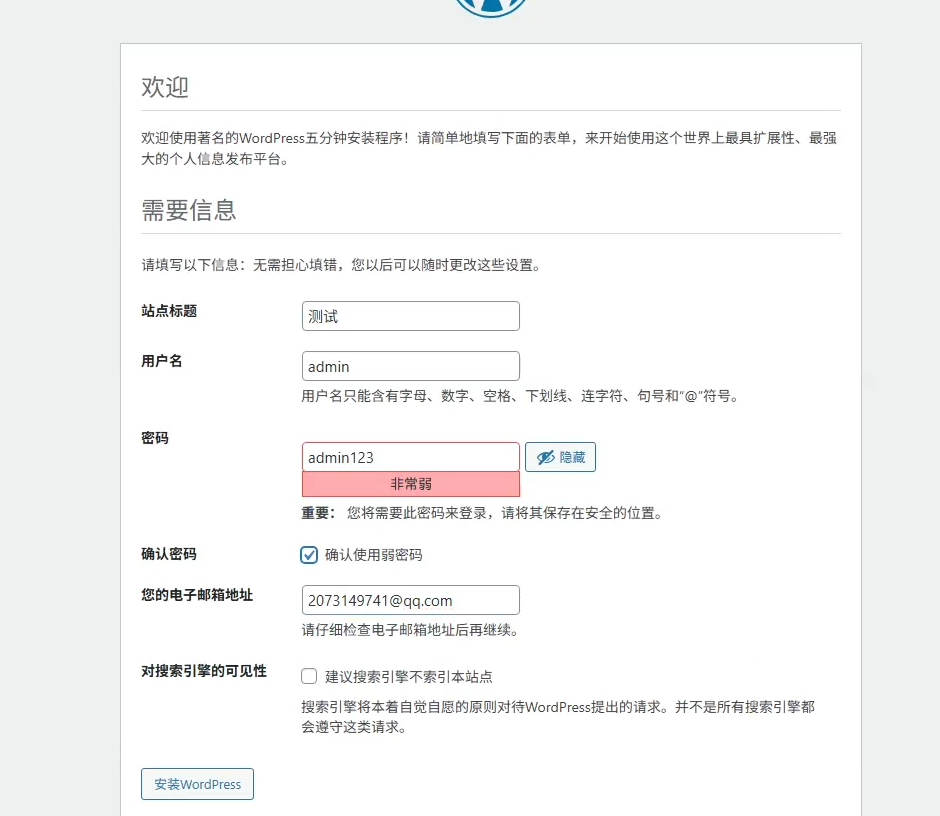This screenshot has width=940, height=816.
Task: Click the 密码 field label
Action: [155, 438]
